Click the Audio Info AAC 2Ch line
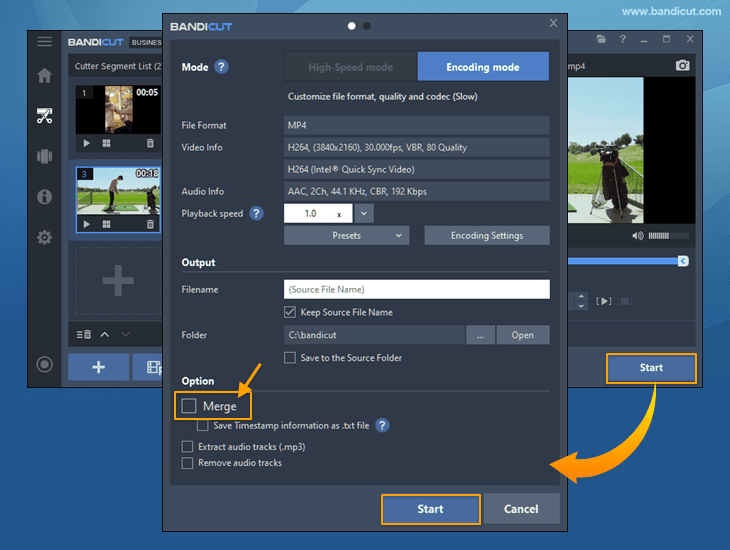The height and width of the screenshot is (550, 730). pos(417,191)
